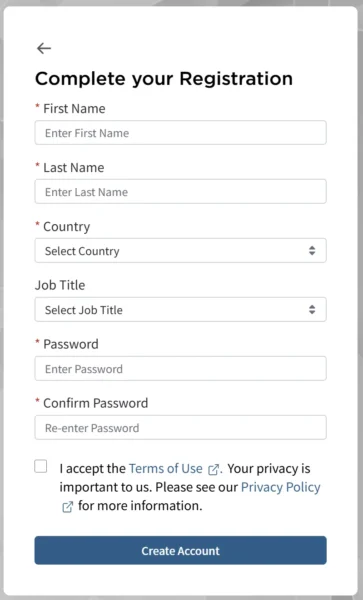Focus the Enter First Name field
Image resolution: width=363 pixels, height=600 pixels.
(x=181, y=133)
